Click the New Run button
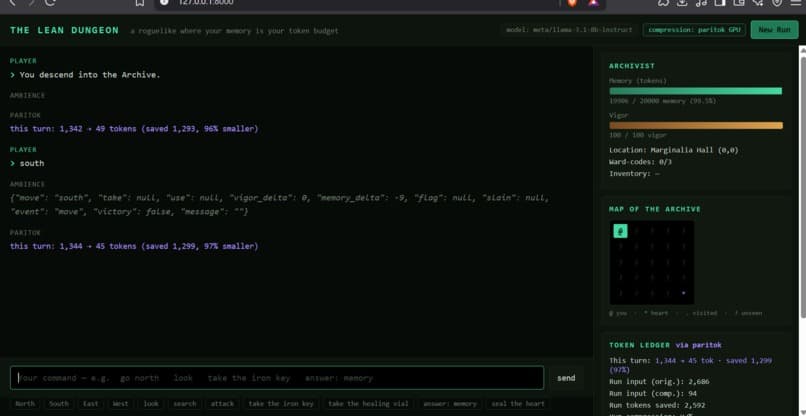The width and height of the screenshot is (806, 416). pyautogui.click(x=774, y=30)
